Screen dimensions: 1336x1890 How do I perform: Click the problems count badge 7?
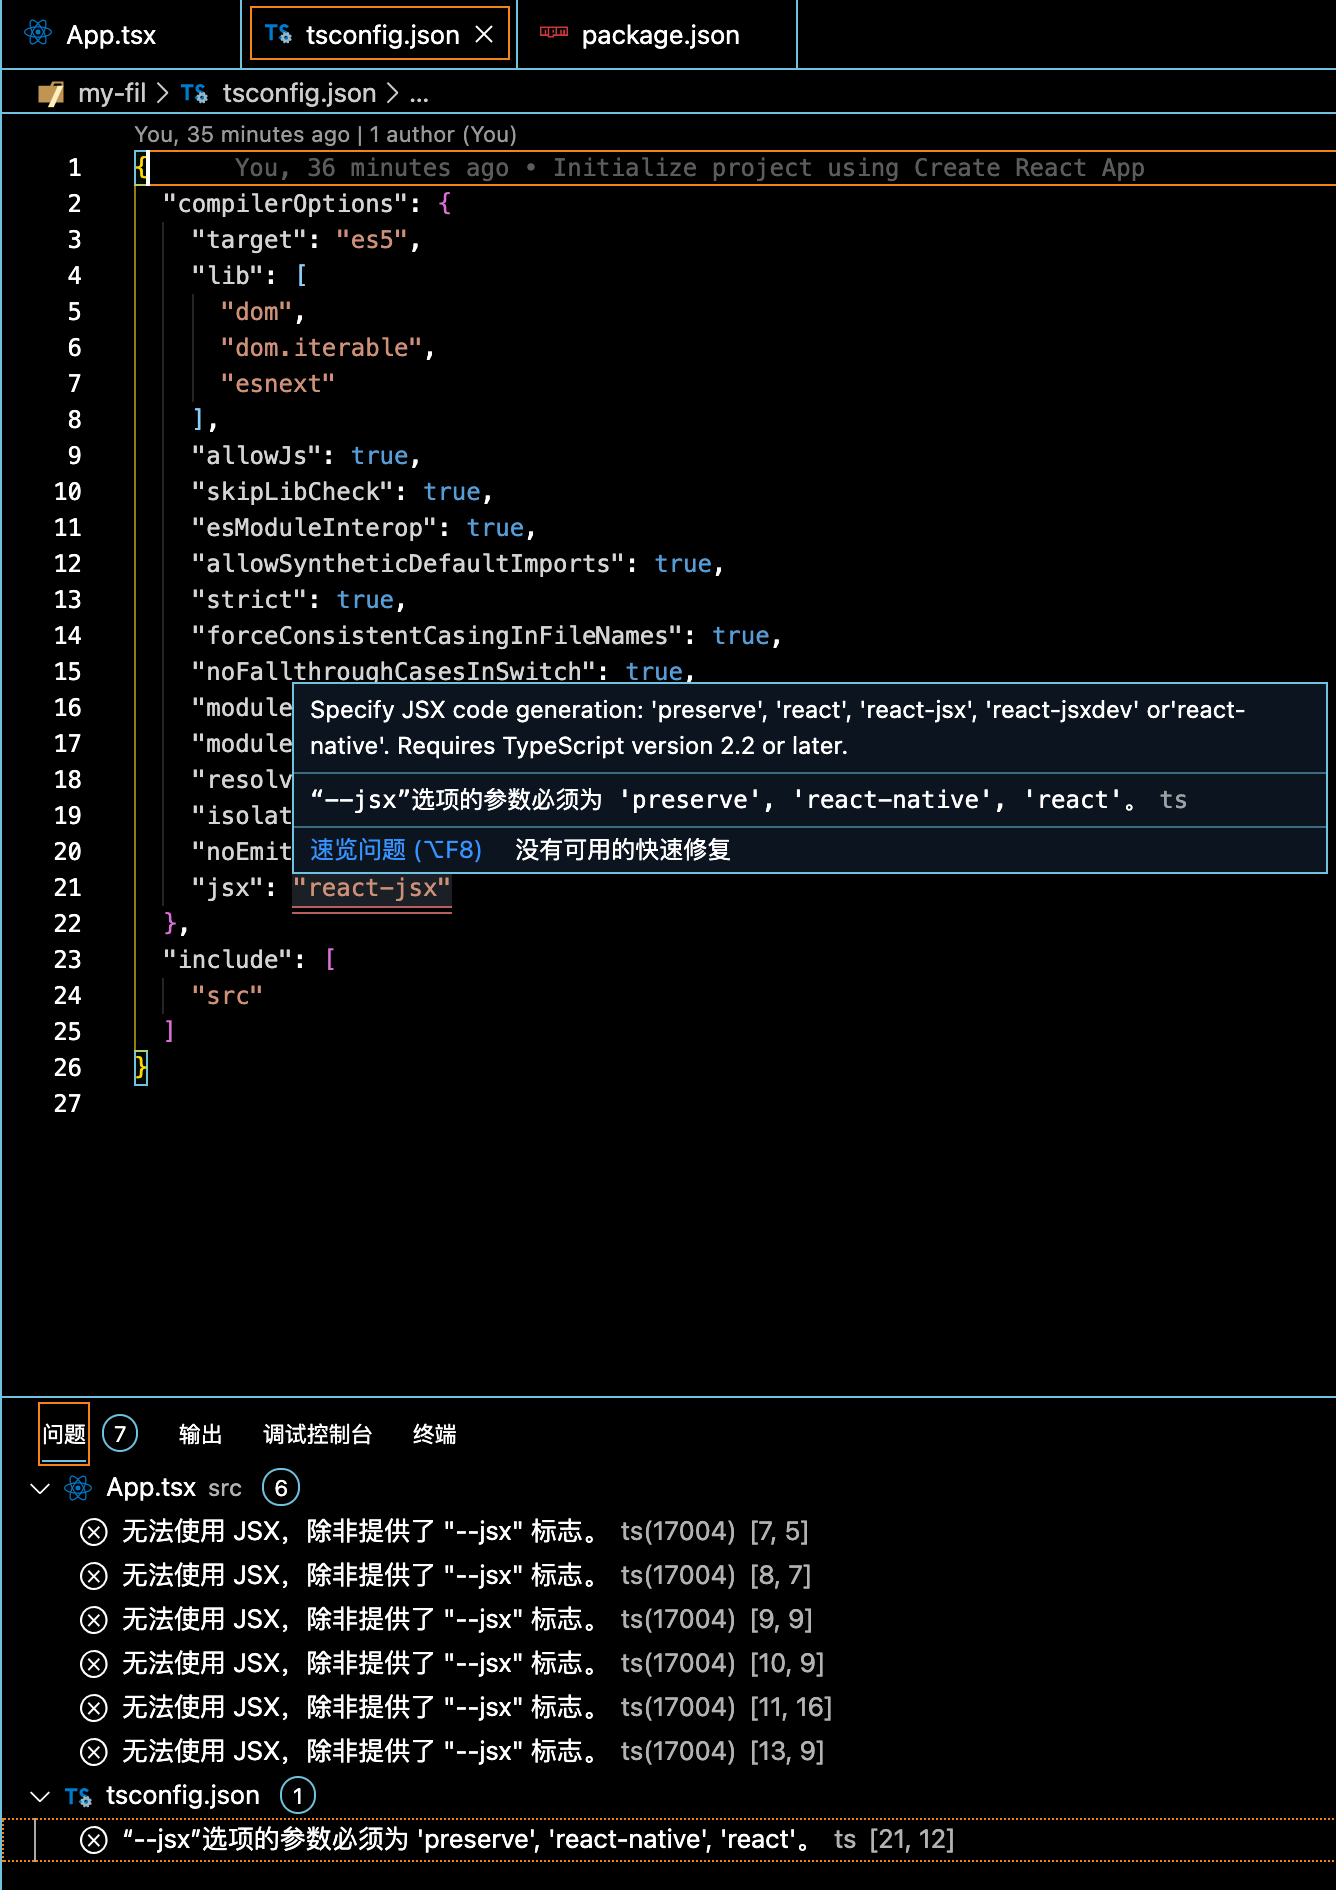[120, 1434]
